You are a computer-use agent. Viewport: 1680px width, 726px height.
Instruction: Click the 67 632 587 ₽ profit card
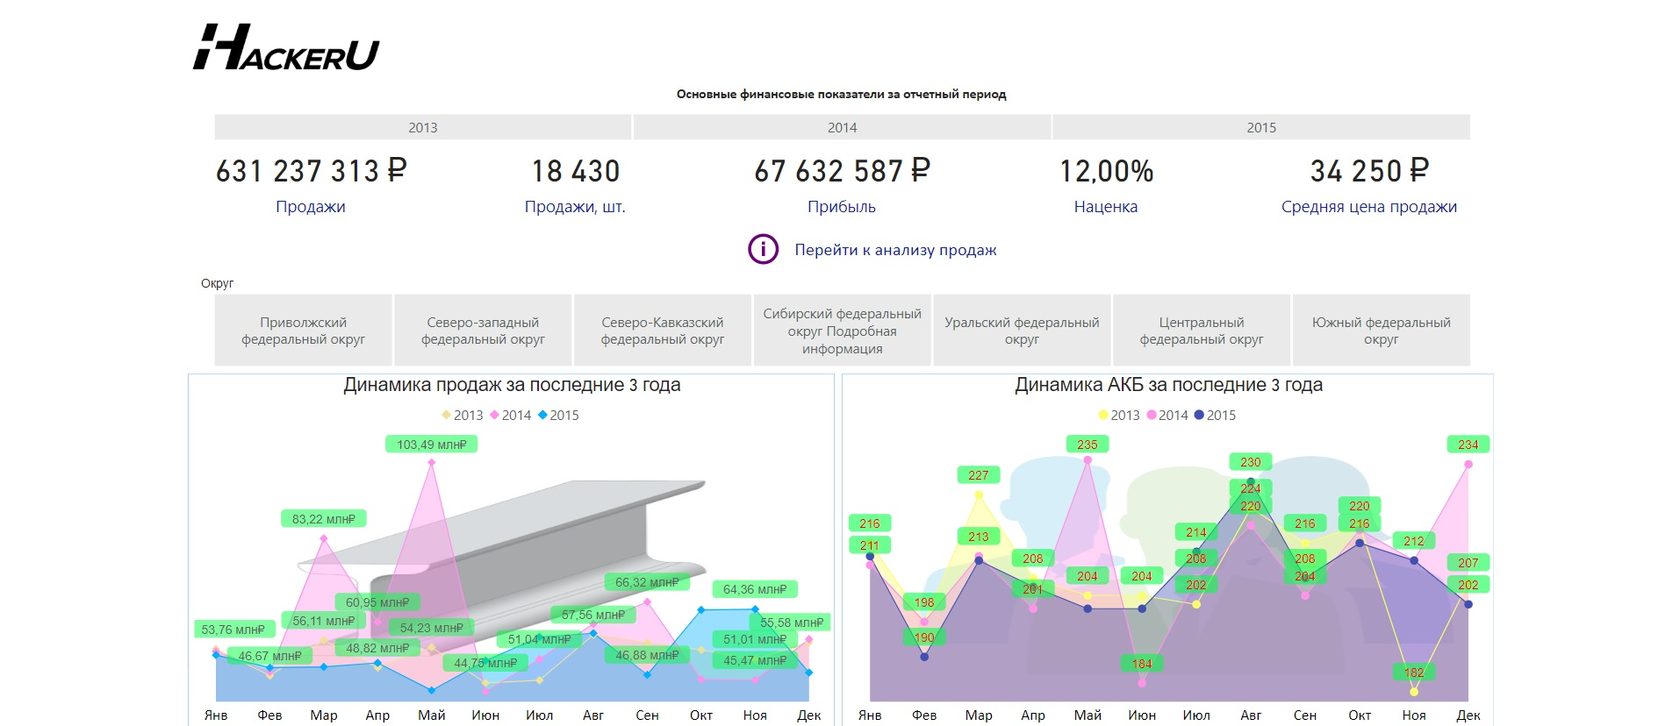[842, 171]
